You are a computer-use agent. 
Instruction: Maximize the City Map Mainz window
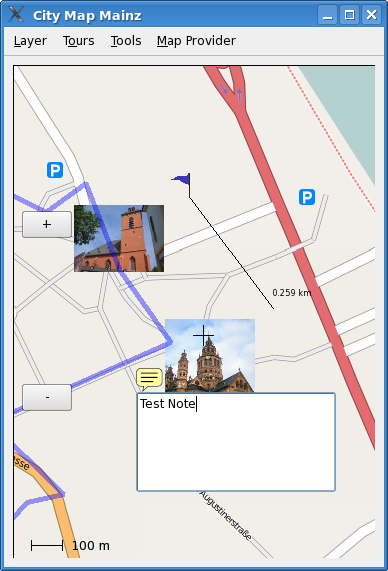coord(349,15)
